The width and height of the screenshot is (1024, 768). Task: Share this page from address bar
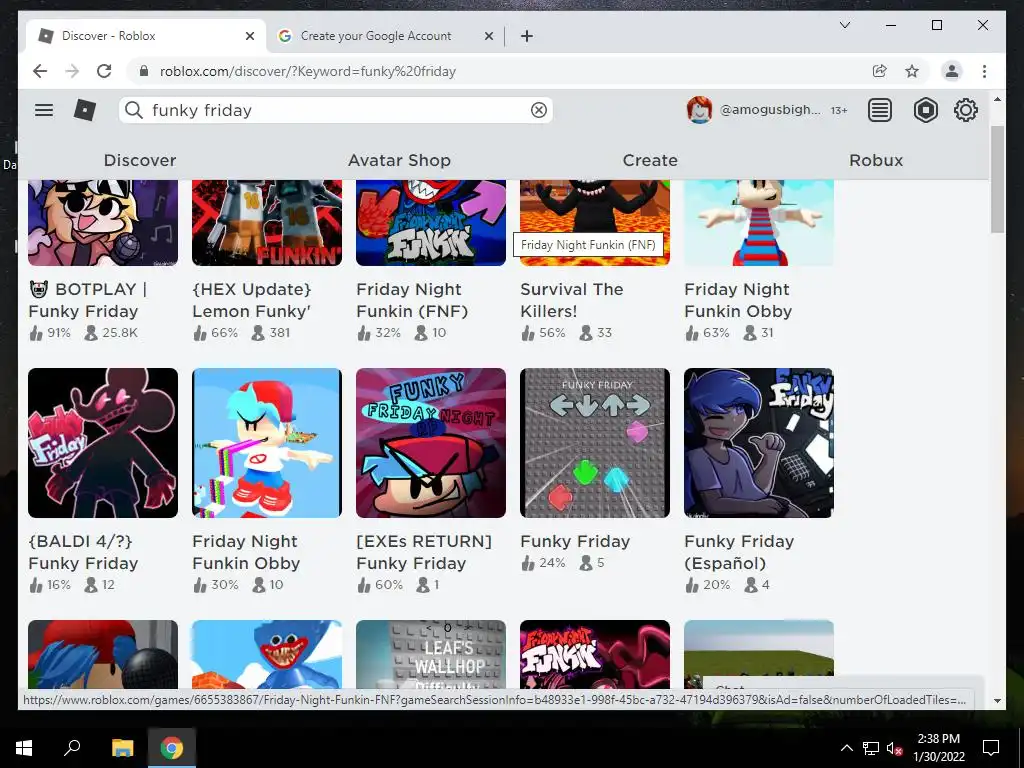pyautogui.click(x=880, y=71)
